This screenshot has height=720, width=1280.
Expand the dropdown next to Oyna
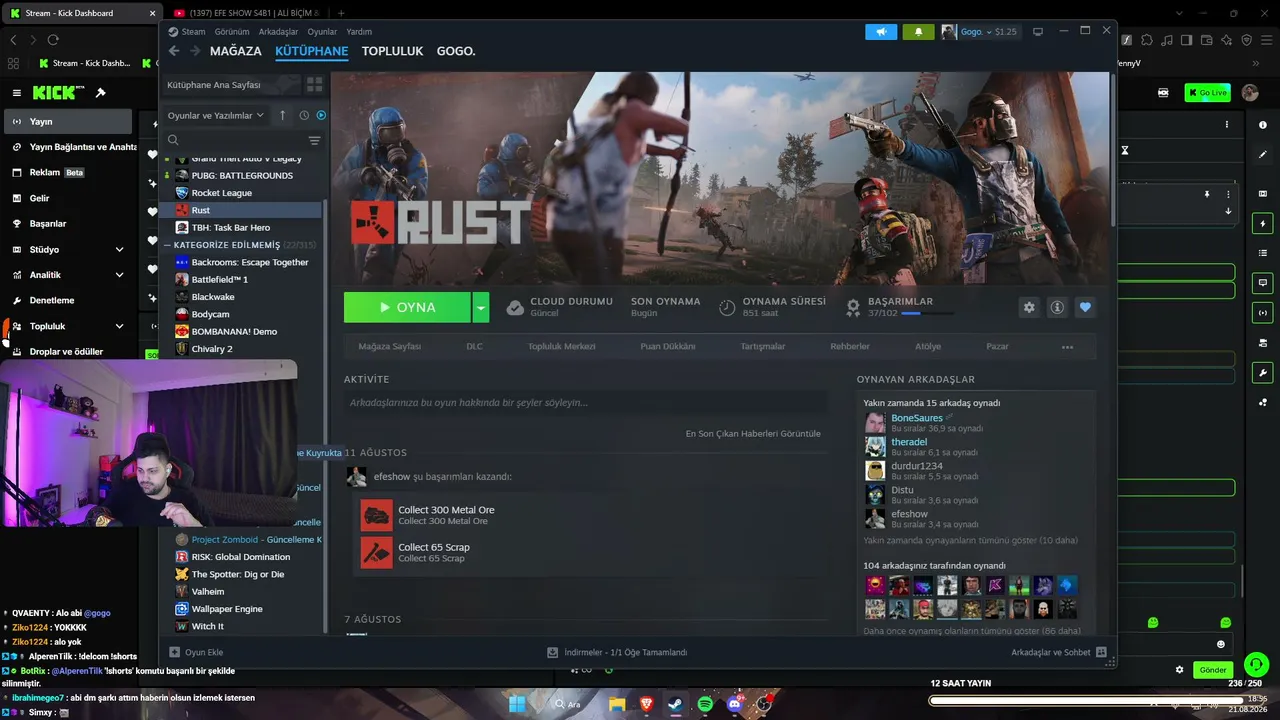(481, 307)
